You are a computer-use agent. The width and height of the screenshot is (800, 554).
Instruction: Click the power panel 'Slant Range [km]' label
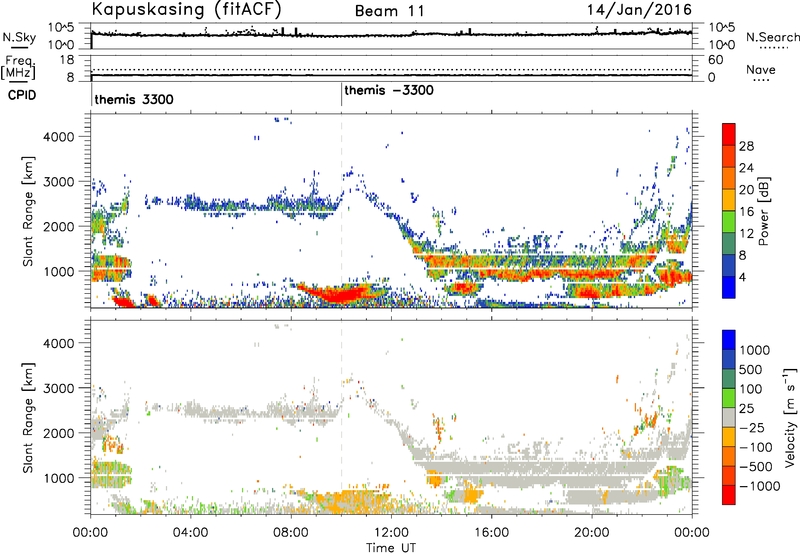point(28,211)
